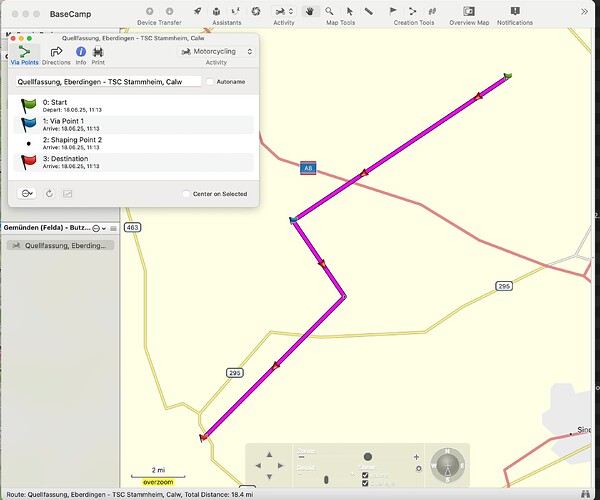Select the New Route creation tool
The width and height of the screenshot is (600, 500).
(412, 11)
